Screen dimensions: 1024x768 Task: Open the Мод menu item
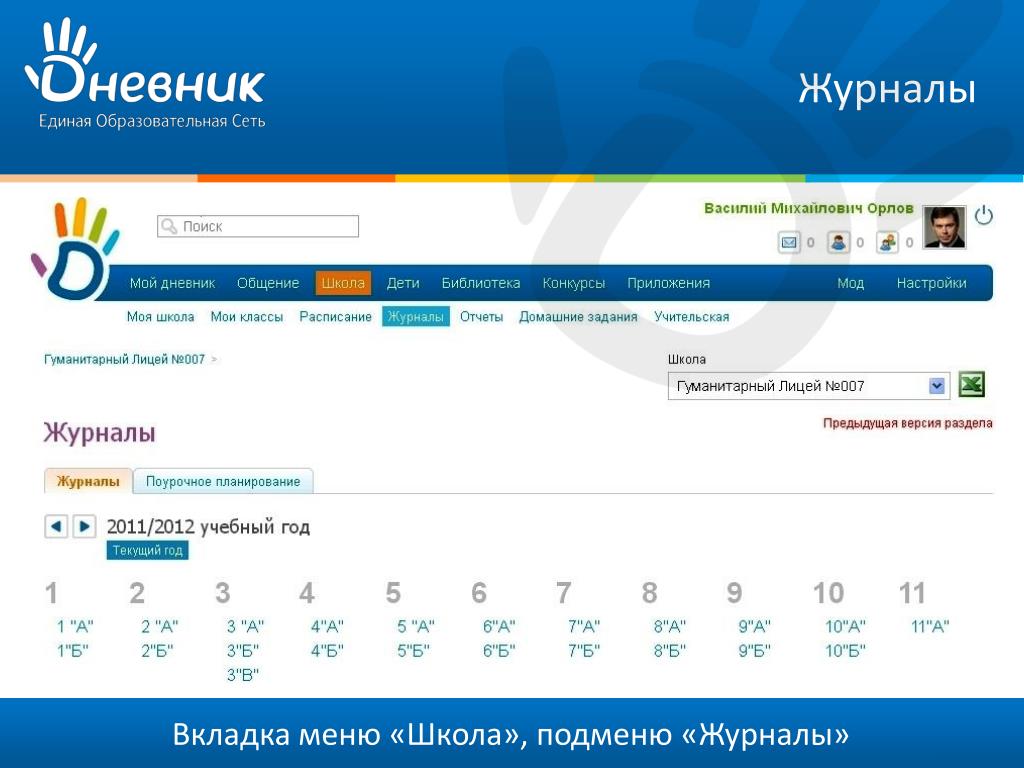(x=850, y=283)
